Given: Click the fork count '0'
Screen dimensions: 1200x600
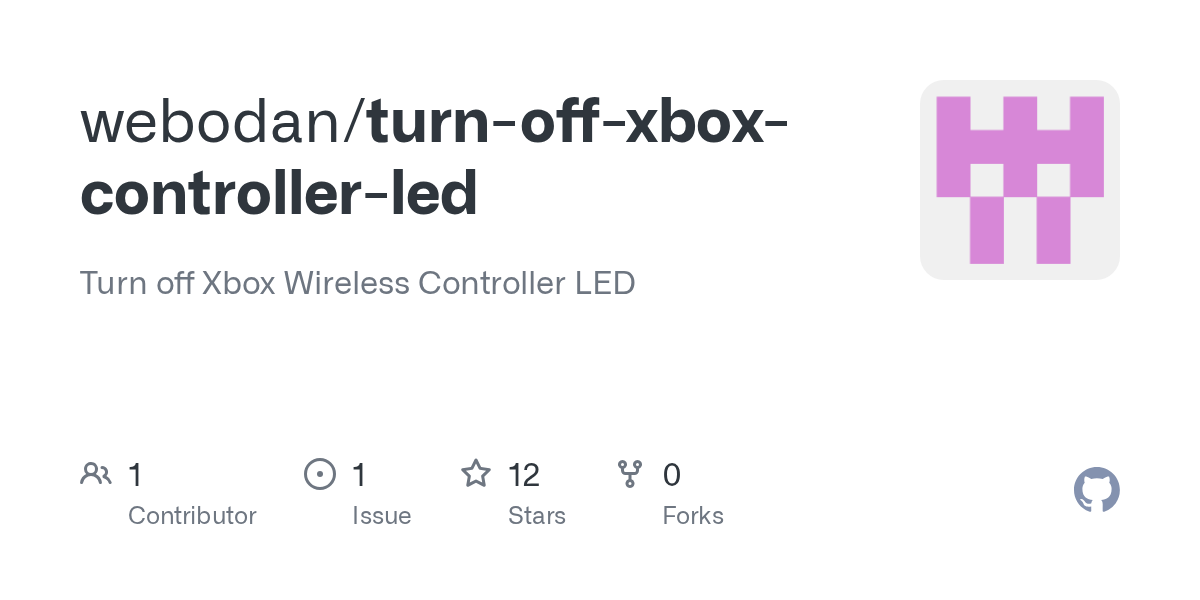Looking at the screenshot, I should pyautogui.click(x=672, y=474).
